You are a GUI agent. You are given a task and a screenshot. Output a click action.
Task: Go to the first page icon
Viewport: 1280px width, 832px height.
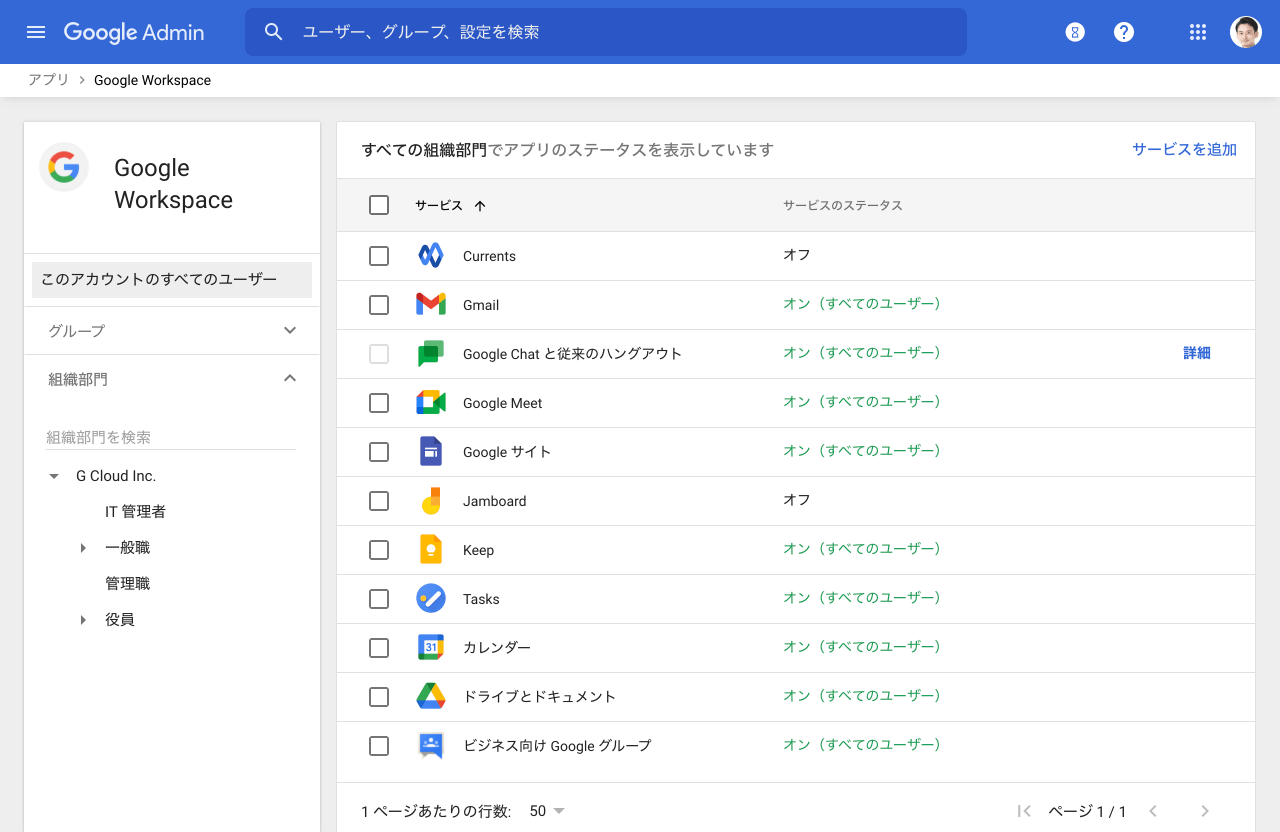point(1023,811)
